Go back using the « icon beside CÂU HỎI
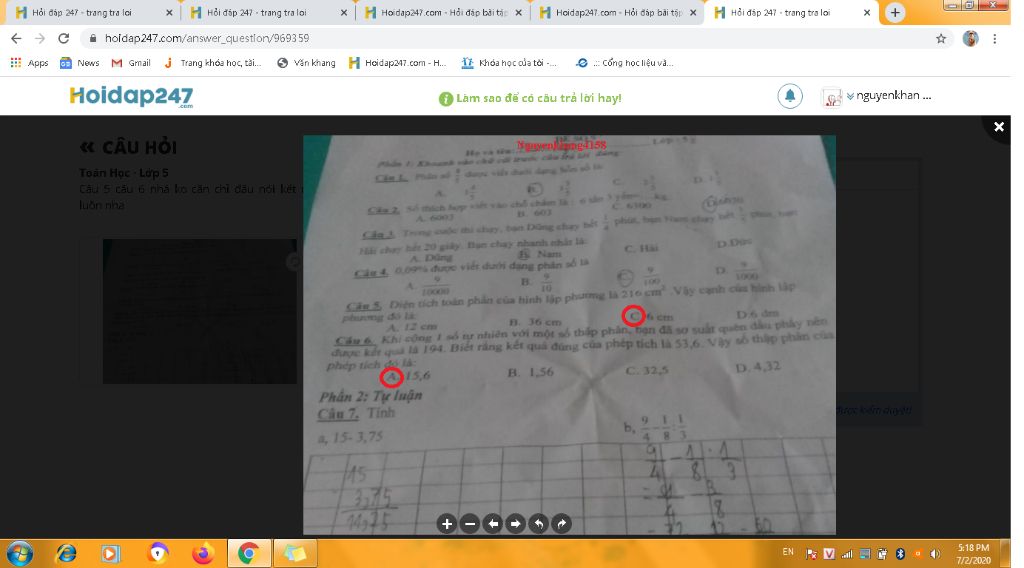The image size is (1024, 568). [87, 148]
